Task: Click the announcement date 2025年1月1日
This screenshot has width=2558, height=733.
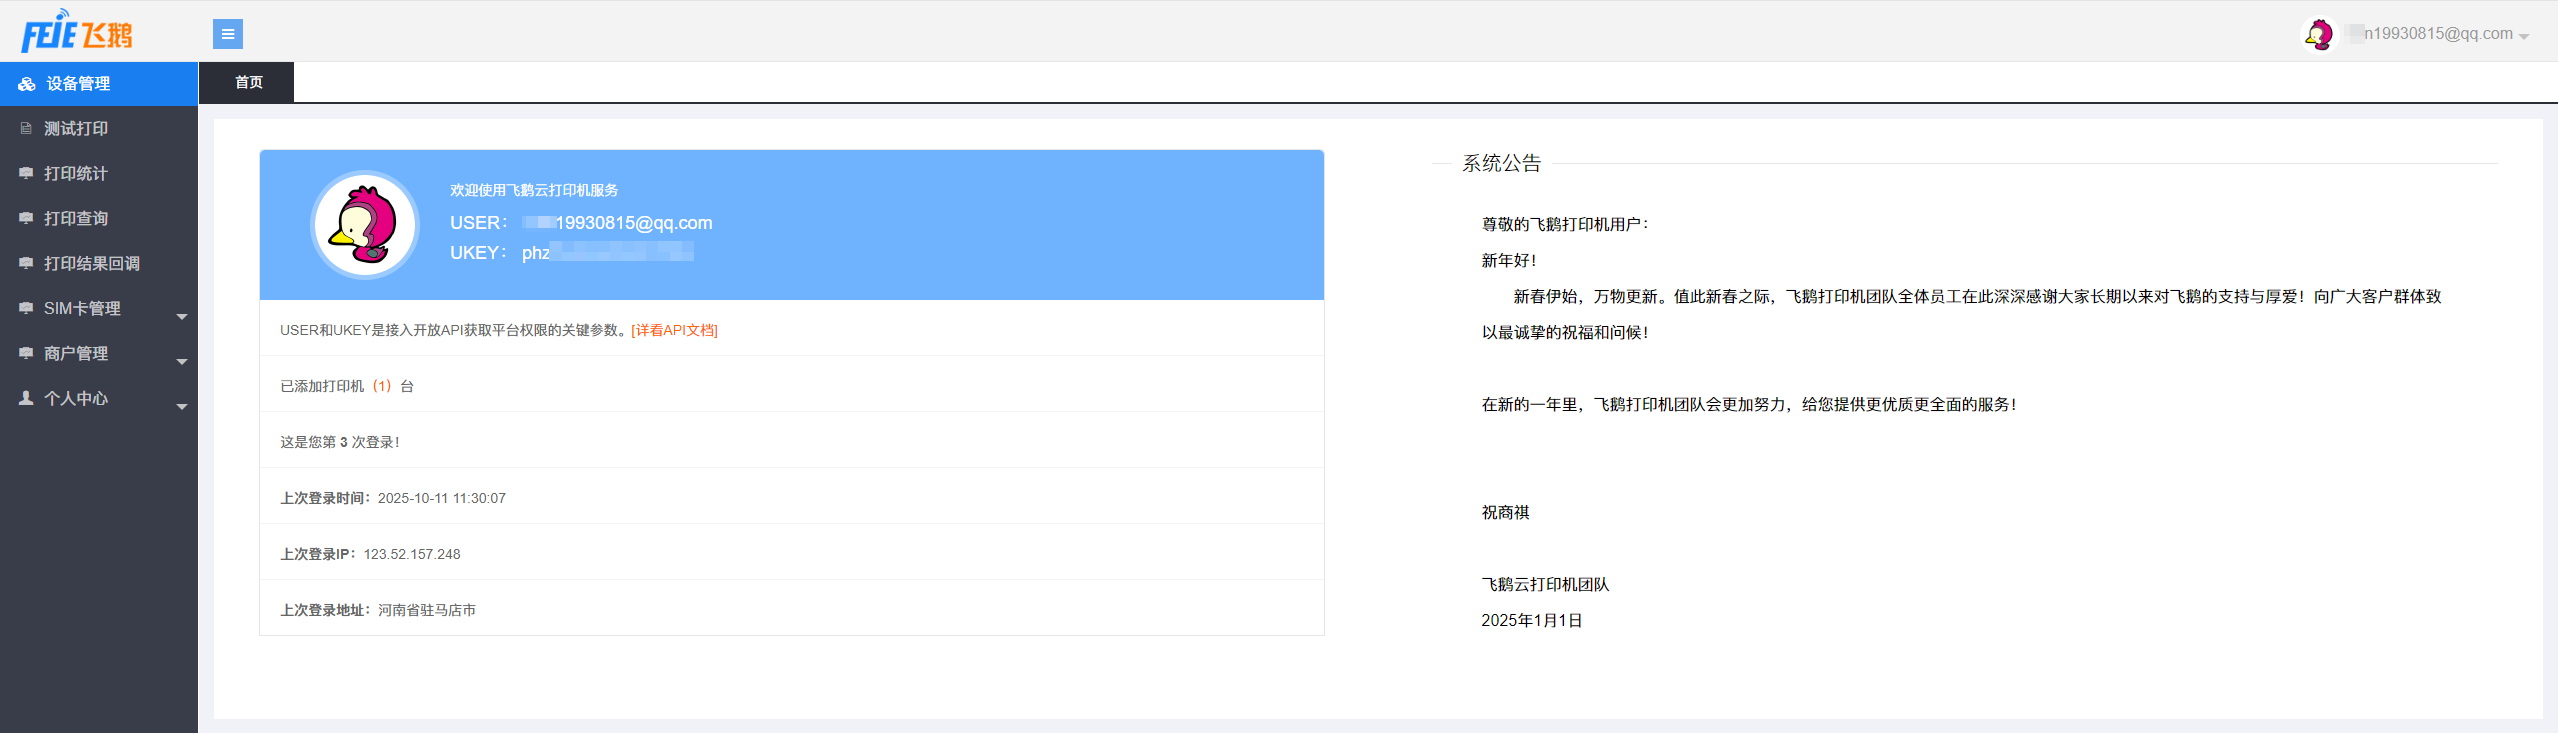Action: point(1532,620)
